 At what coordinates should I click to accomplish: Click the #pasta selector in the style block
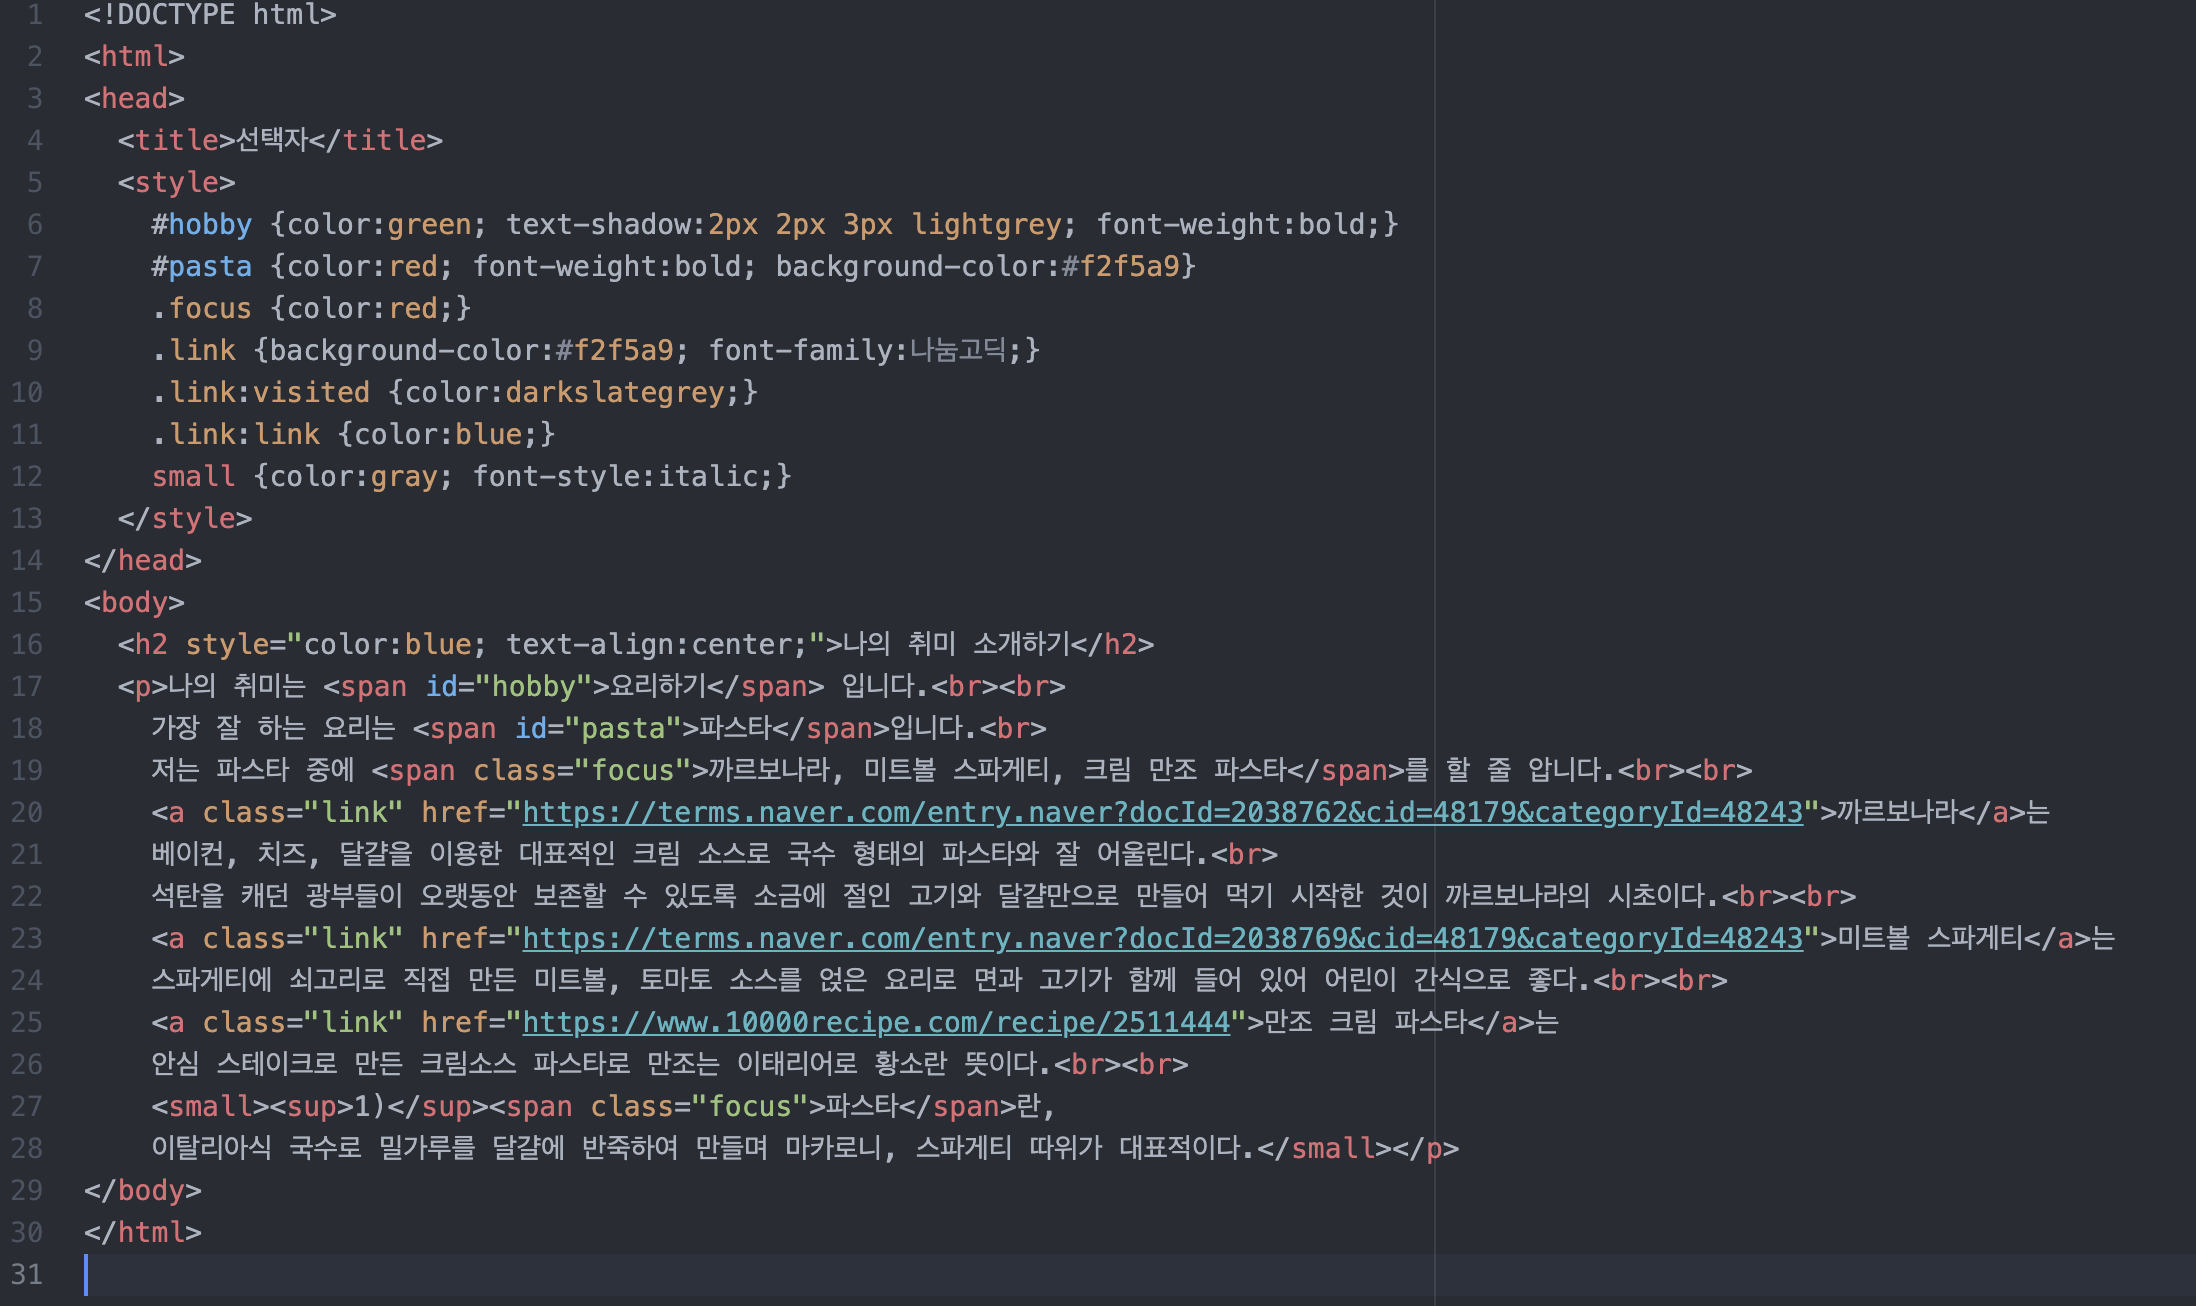[x=201, y=266]
